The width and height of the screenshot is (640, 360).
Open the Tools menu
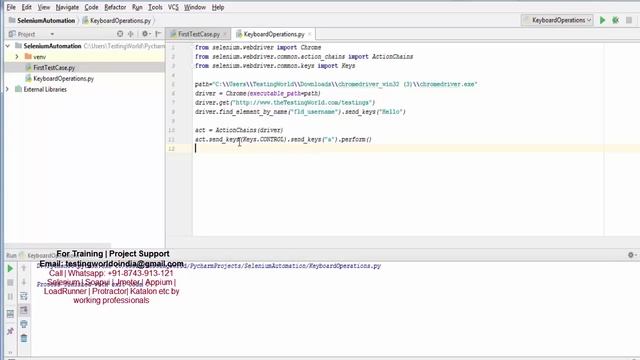pos(155,7)
